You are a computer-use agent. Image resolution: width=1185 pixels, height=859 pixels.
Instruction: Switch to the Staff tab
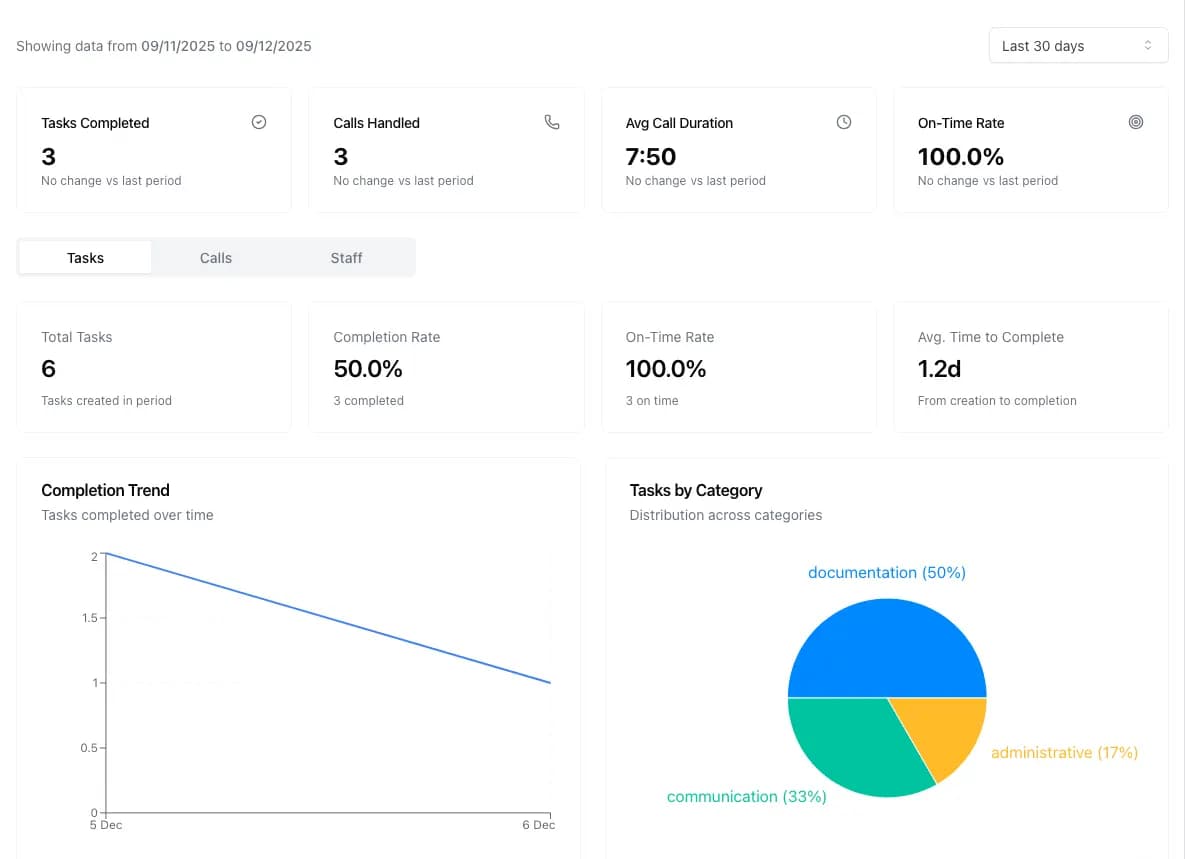point(346,257)
